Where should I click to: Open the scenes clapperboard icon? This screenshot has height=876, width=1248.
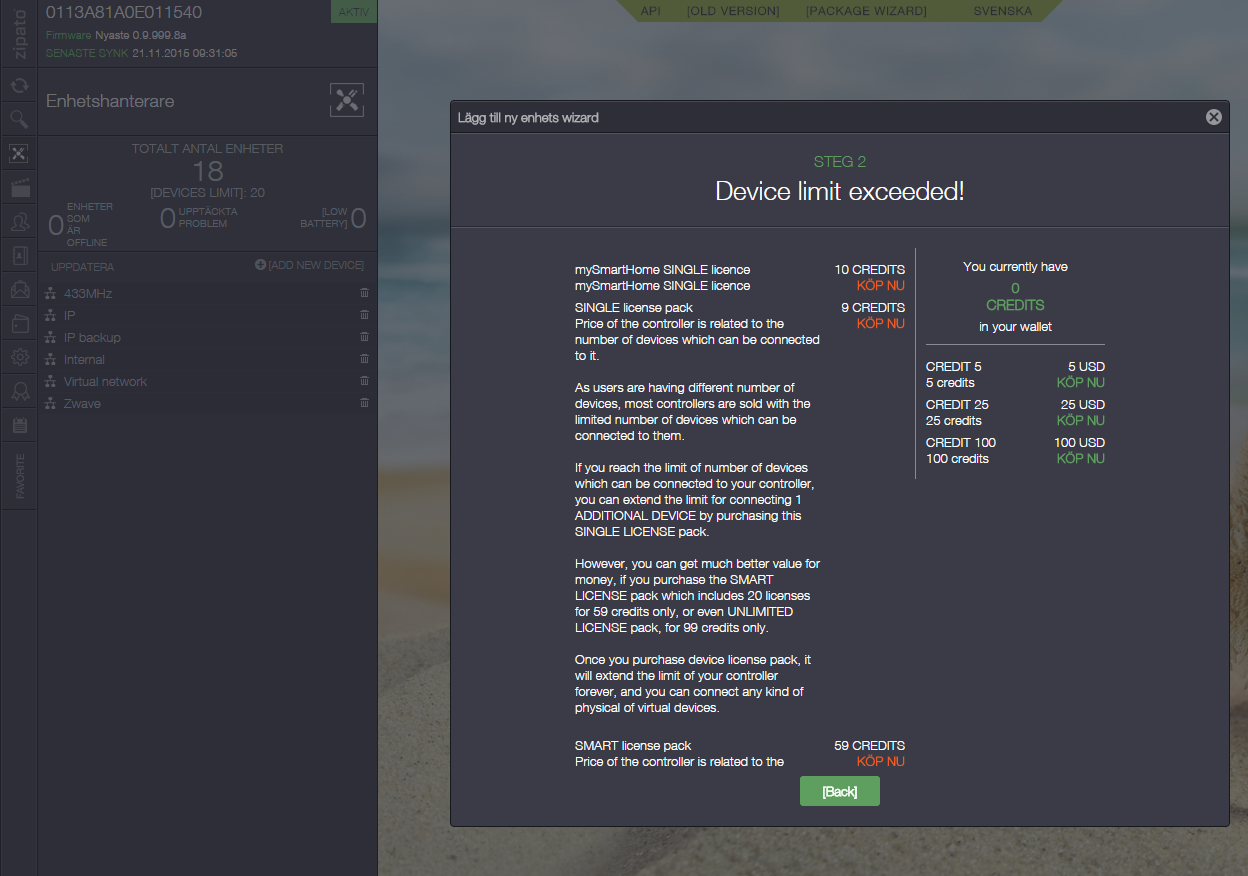(19, 188)
